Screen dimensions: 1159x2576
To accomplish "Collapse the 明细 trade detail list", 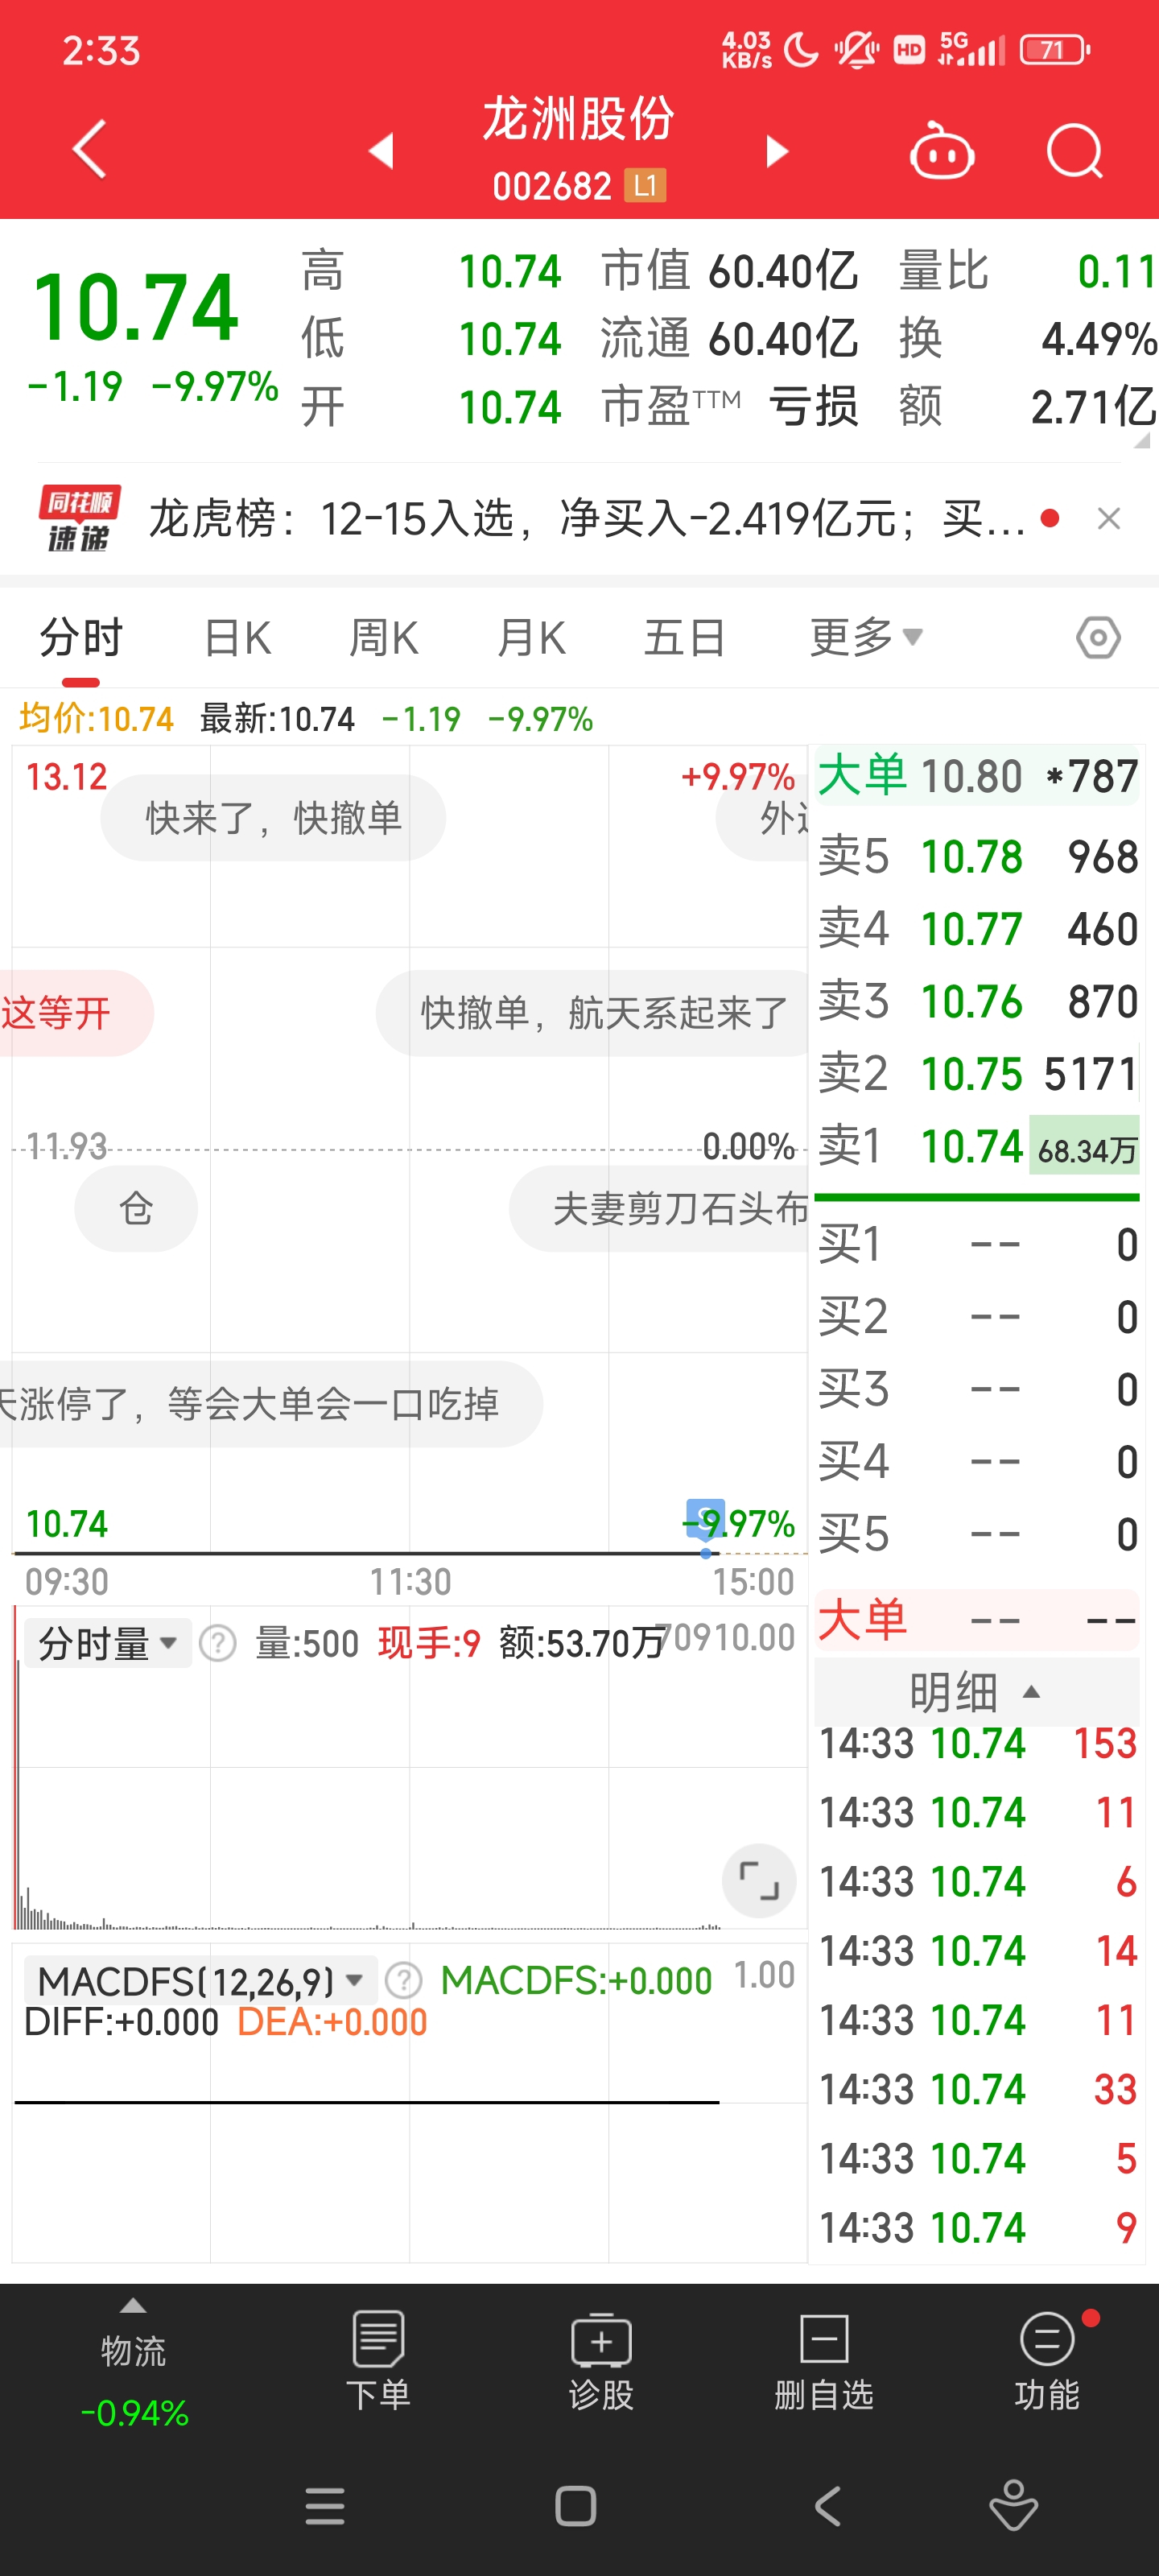I will pyautogui.click(x=976, y=1692).
